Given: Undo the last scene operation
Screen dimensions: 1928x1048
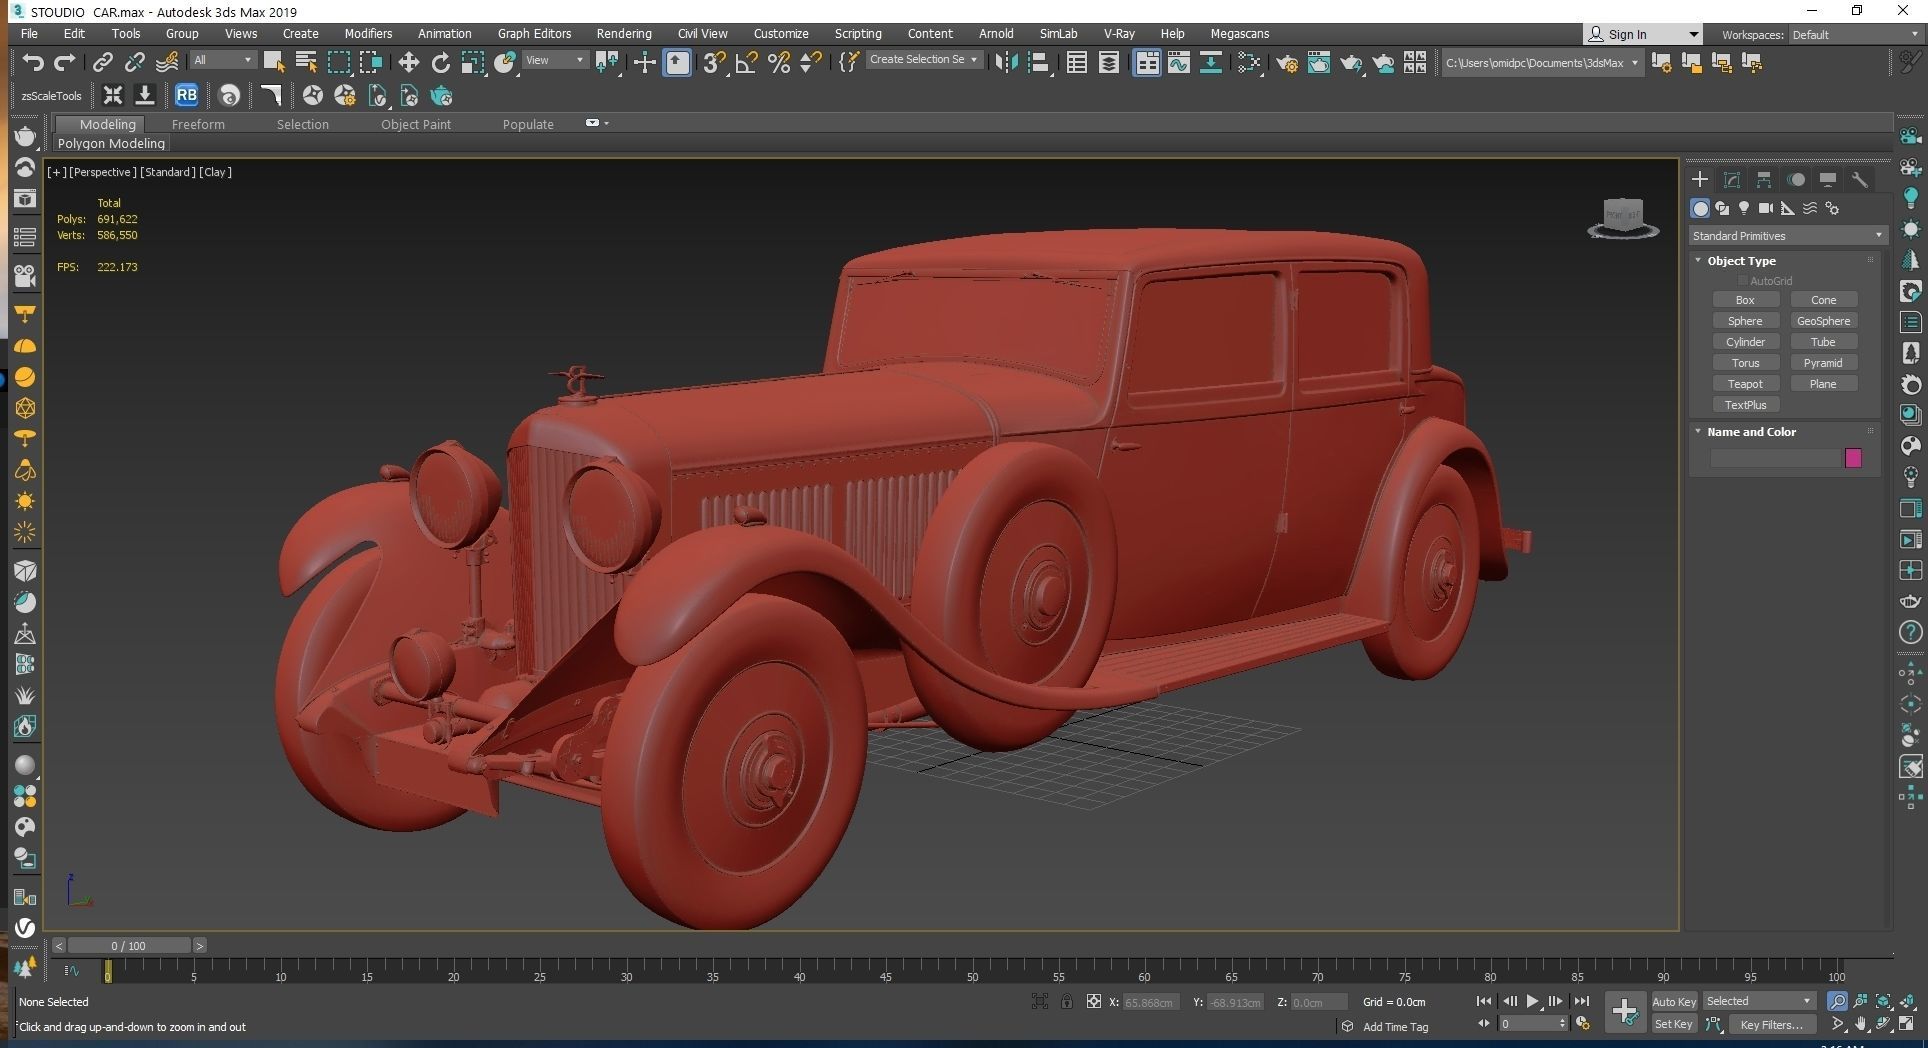Looking at the screenshot, I should click(x=33, y=63).
